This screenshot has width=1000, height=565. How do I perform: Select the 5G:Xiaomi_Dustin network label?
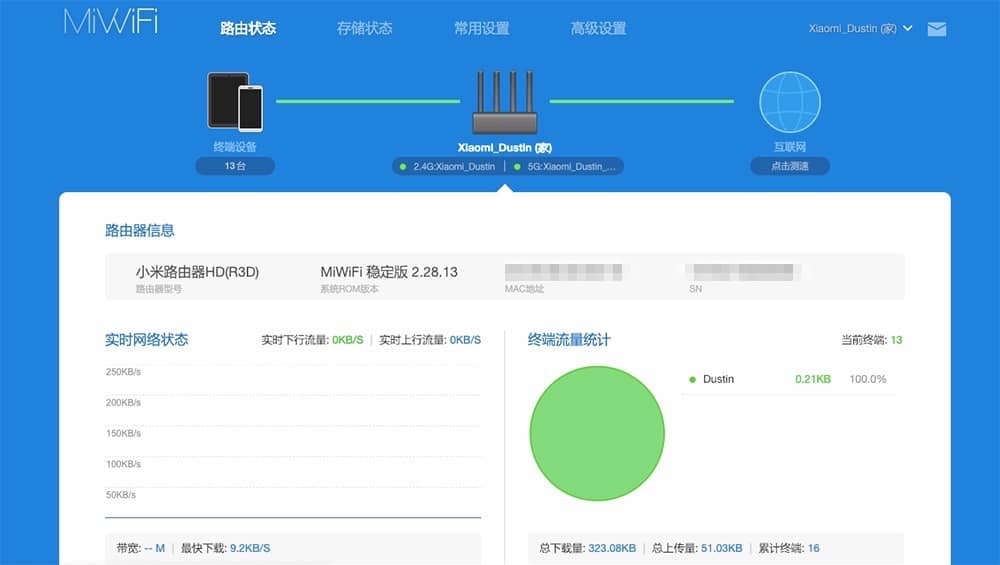[571, 166]
